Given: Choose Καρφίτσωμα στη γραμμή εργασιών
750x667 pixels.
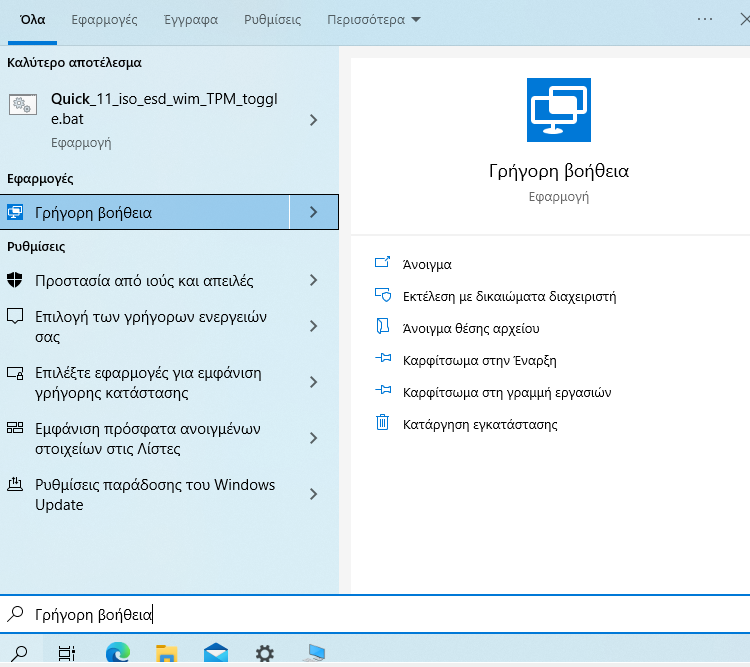Looking at the screenshot, I should coord(507,392).
